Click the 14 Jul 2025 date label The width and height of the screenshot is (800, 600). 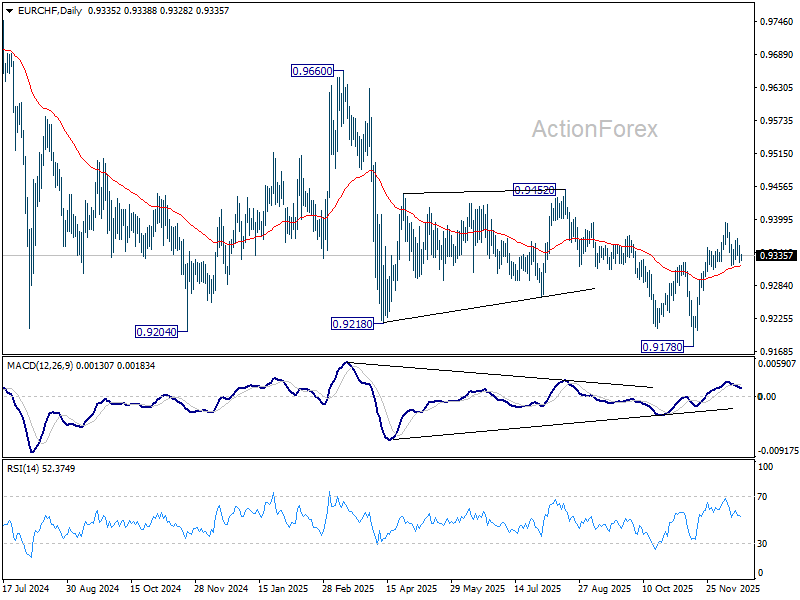click(538, 589)
